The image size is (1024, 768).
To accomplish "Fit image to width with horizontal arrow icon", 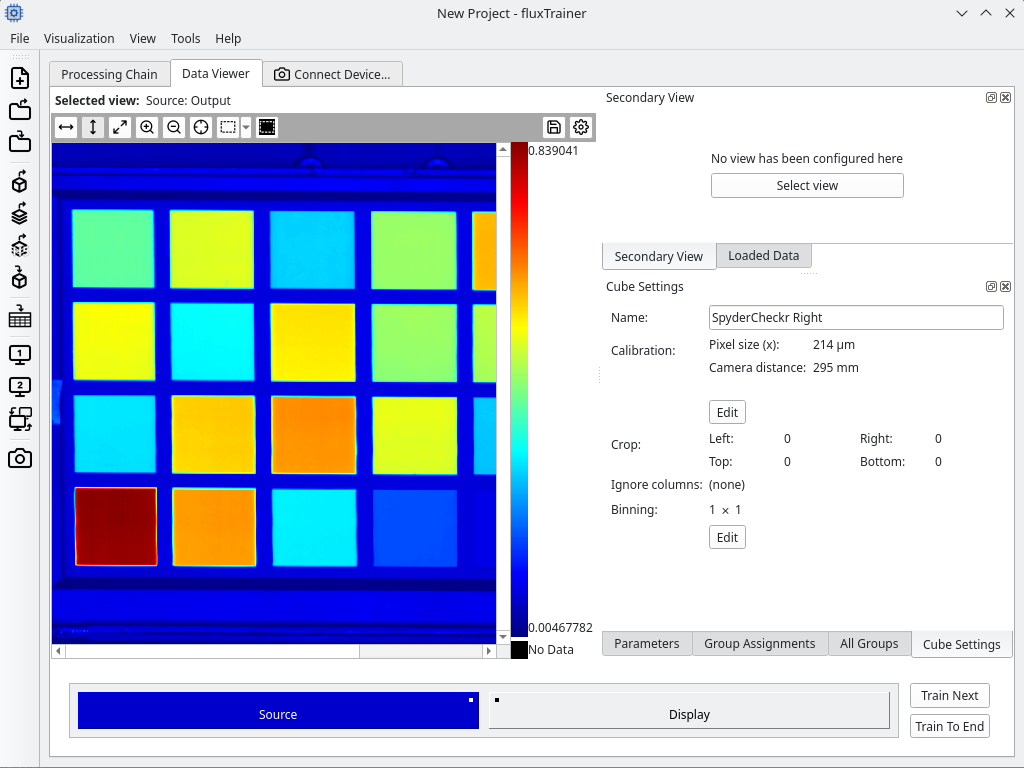I will (x=66, y=127).
